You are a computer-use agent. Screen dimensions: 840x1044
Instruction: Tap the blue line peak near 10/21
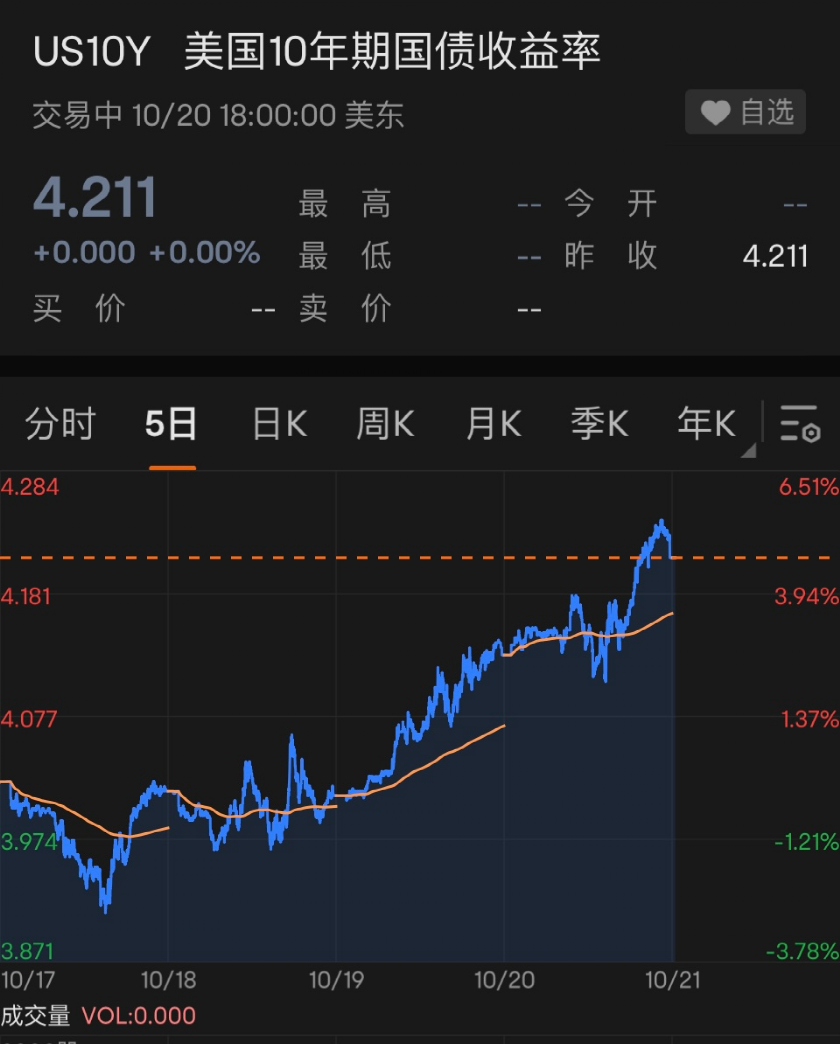click(x=660, y=522)
